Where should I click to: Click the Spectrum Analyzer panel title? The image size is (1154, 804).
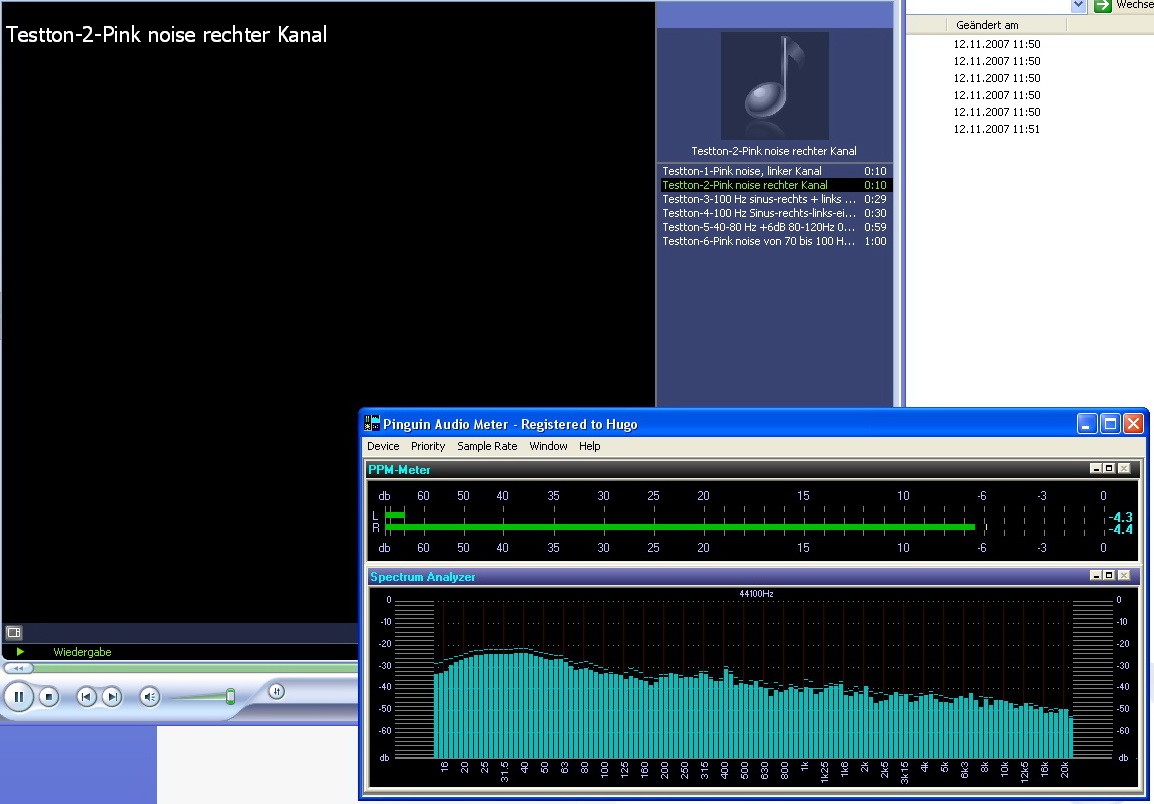coord(422,576)
